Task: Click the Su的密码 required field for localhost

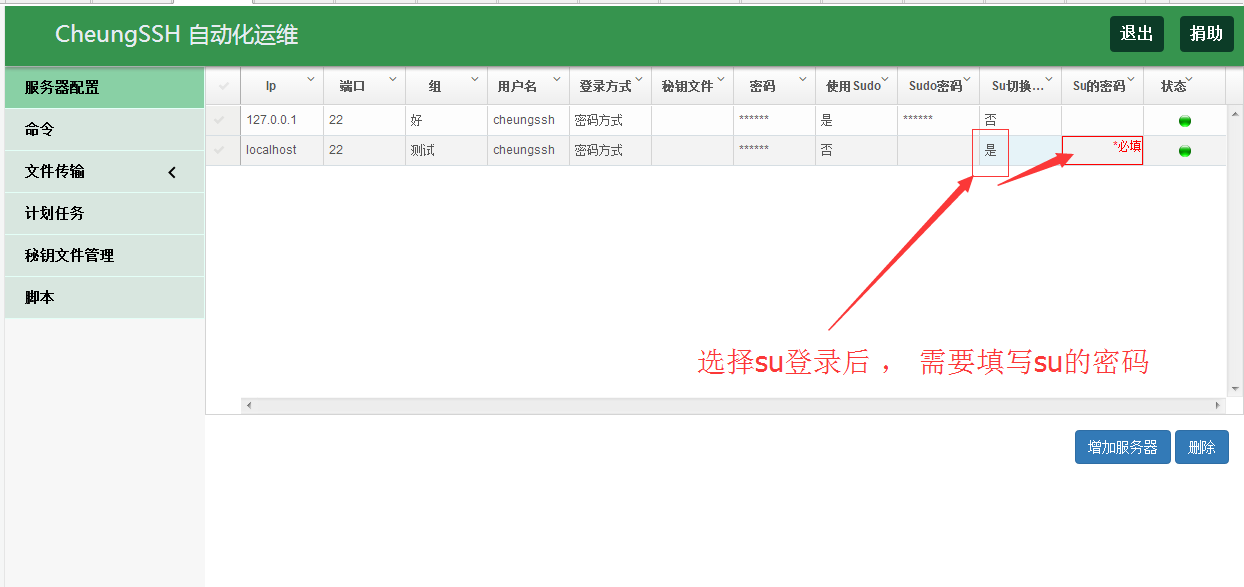Action: tap(1103, 150)
